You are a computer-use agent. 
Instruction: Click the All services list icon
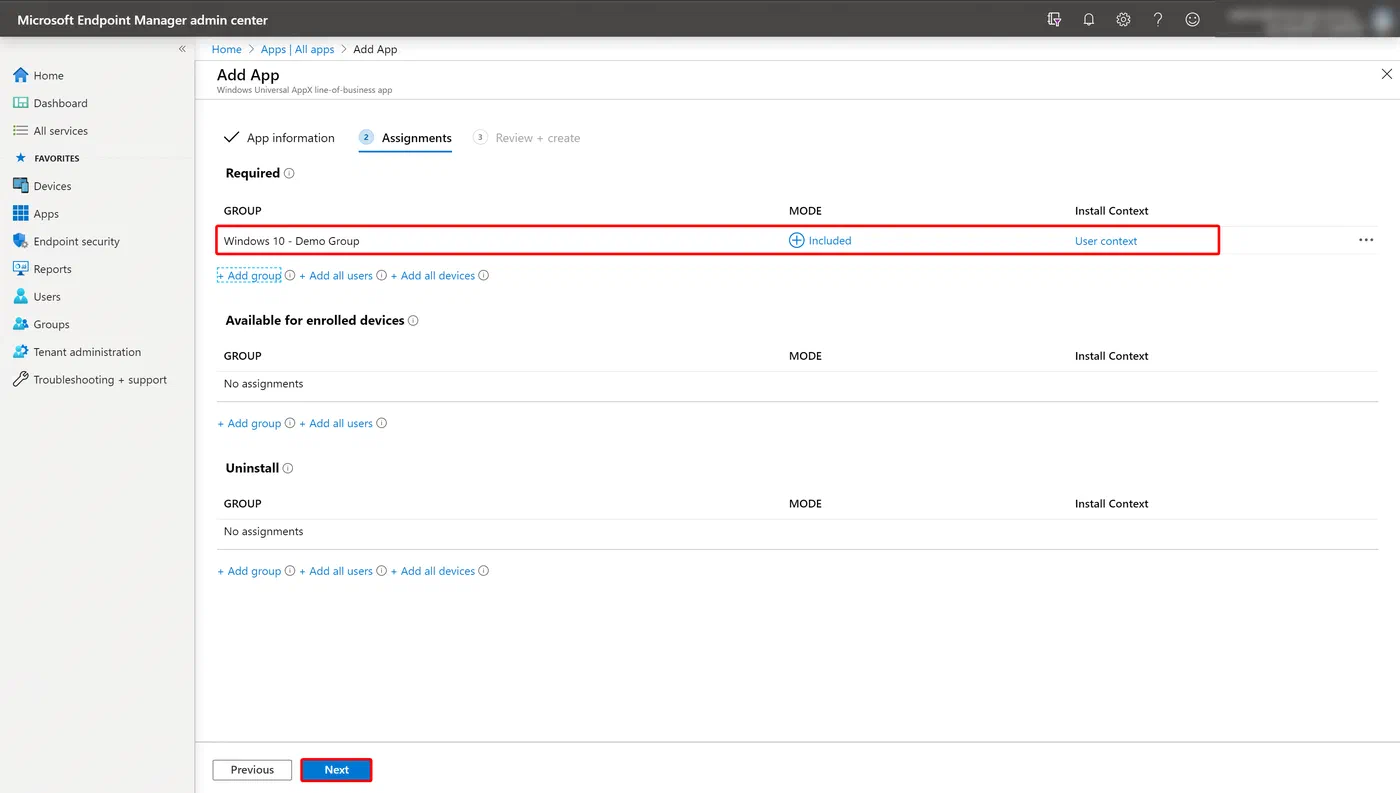point(20,131)
